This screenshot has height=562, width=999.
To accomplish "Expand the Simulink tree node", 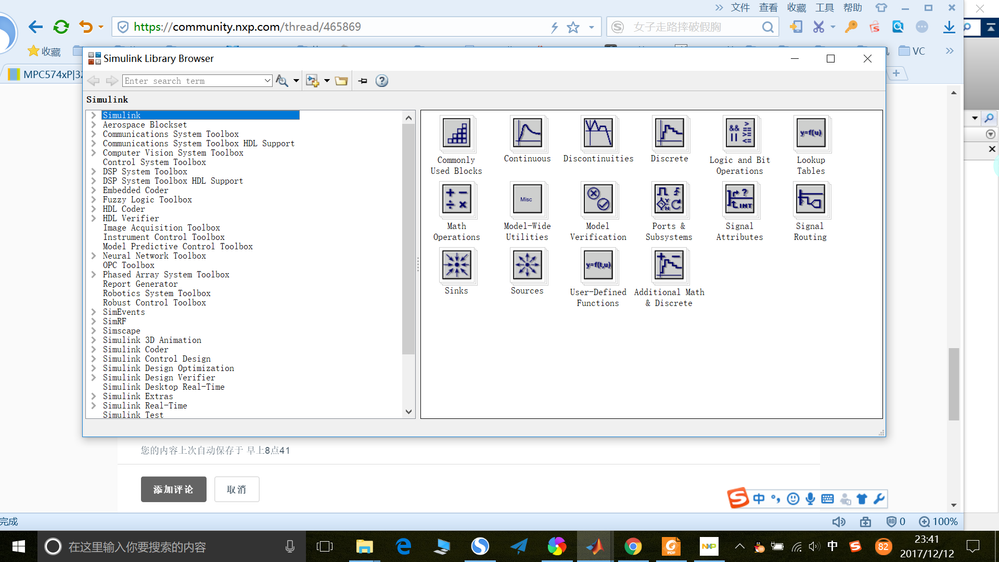I will 94,115.
